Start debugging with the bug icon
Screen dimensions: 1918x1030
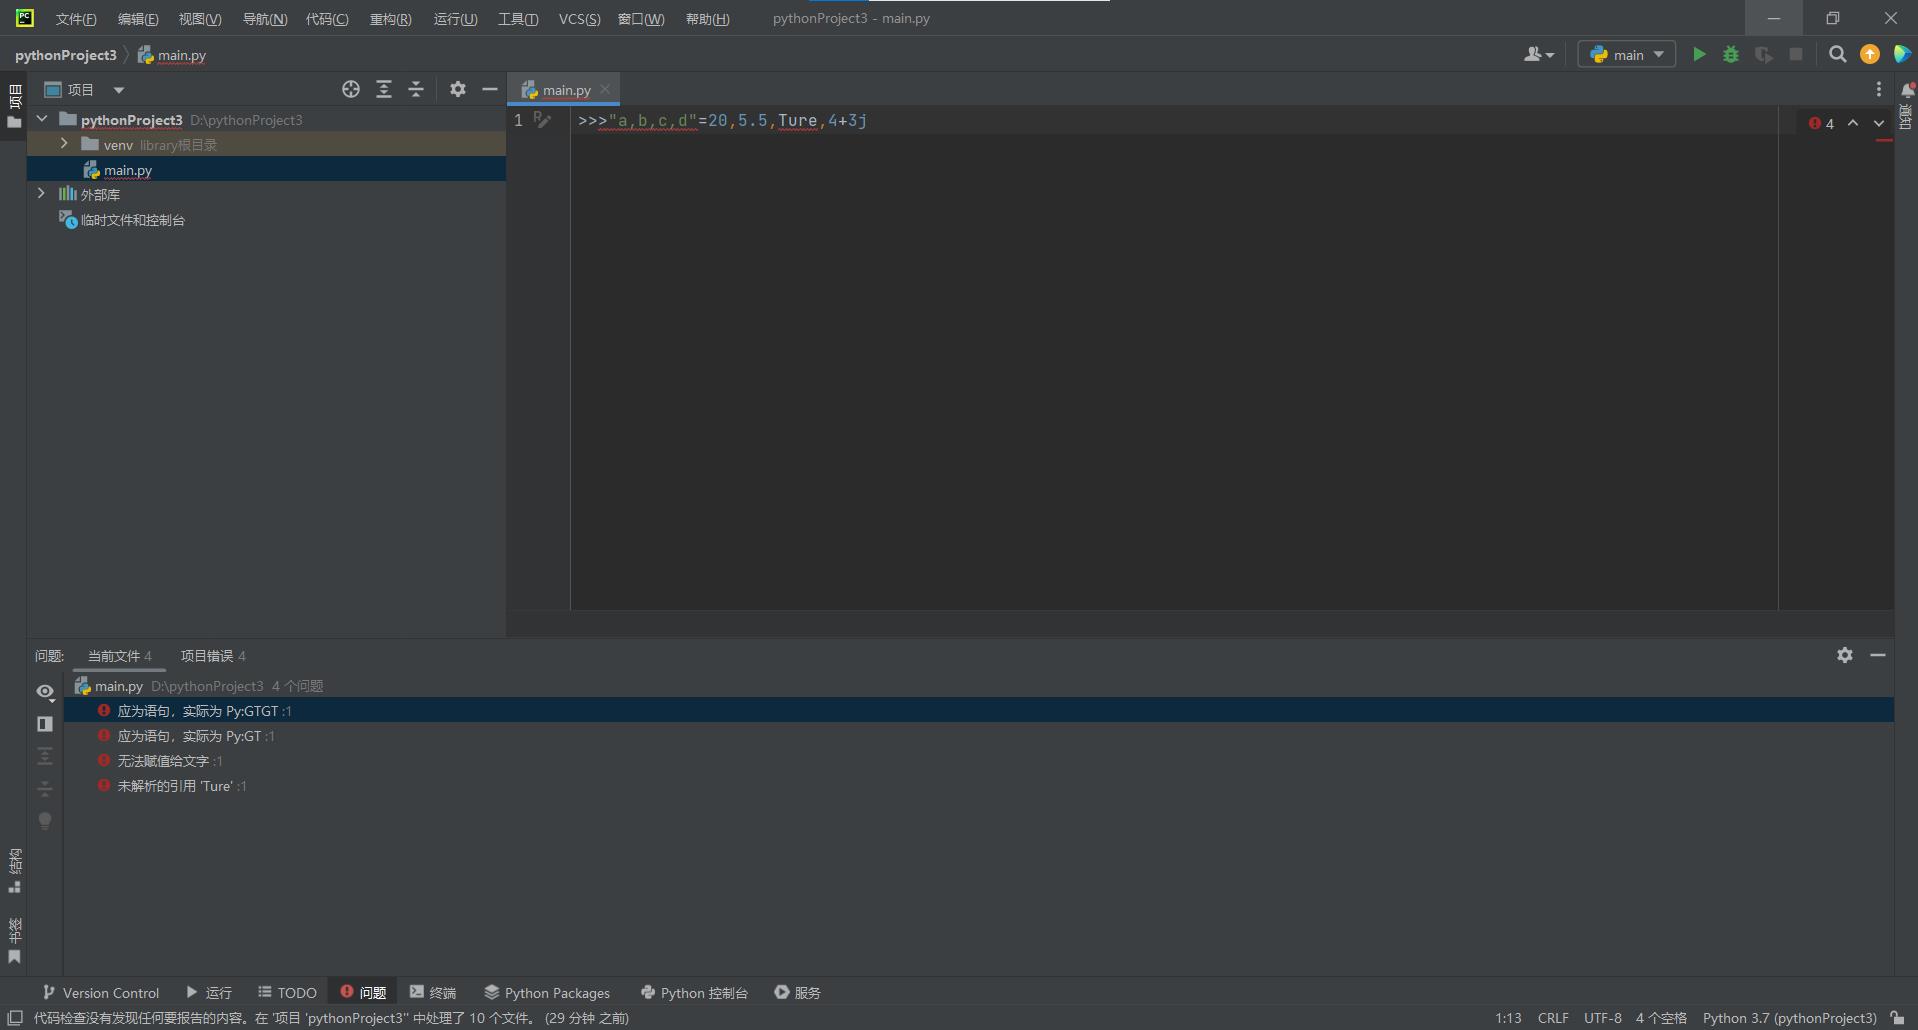click(1731, 55)
